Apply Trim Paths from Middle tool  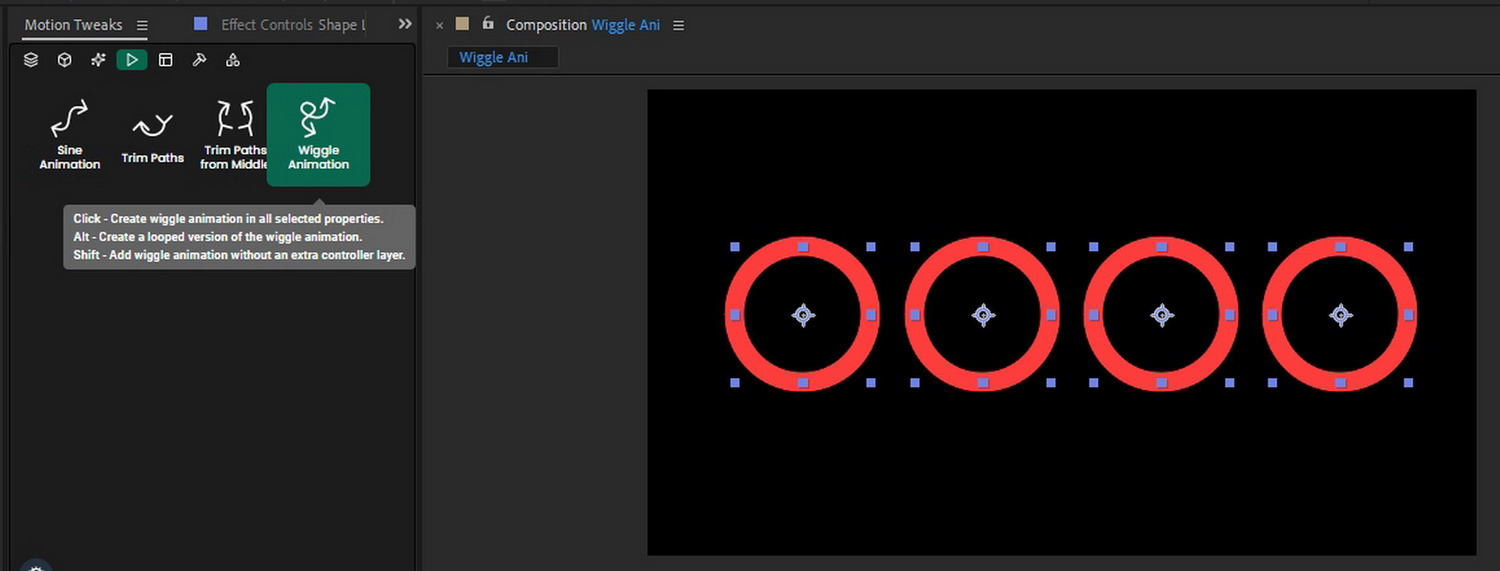tap(235, 135)
